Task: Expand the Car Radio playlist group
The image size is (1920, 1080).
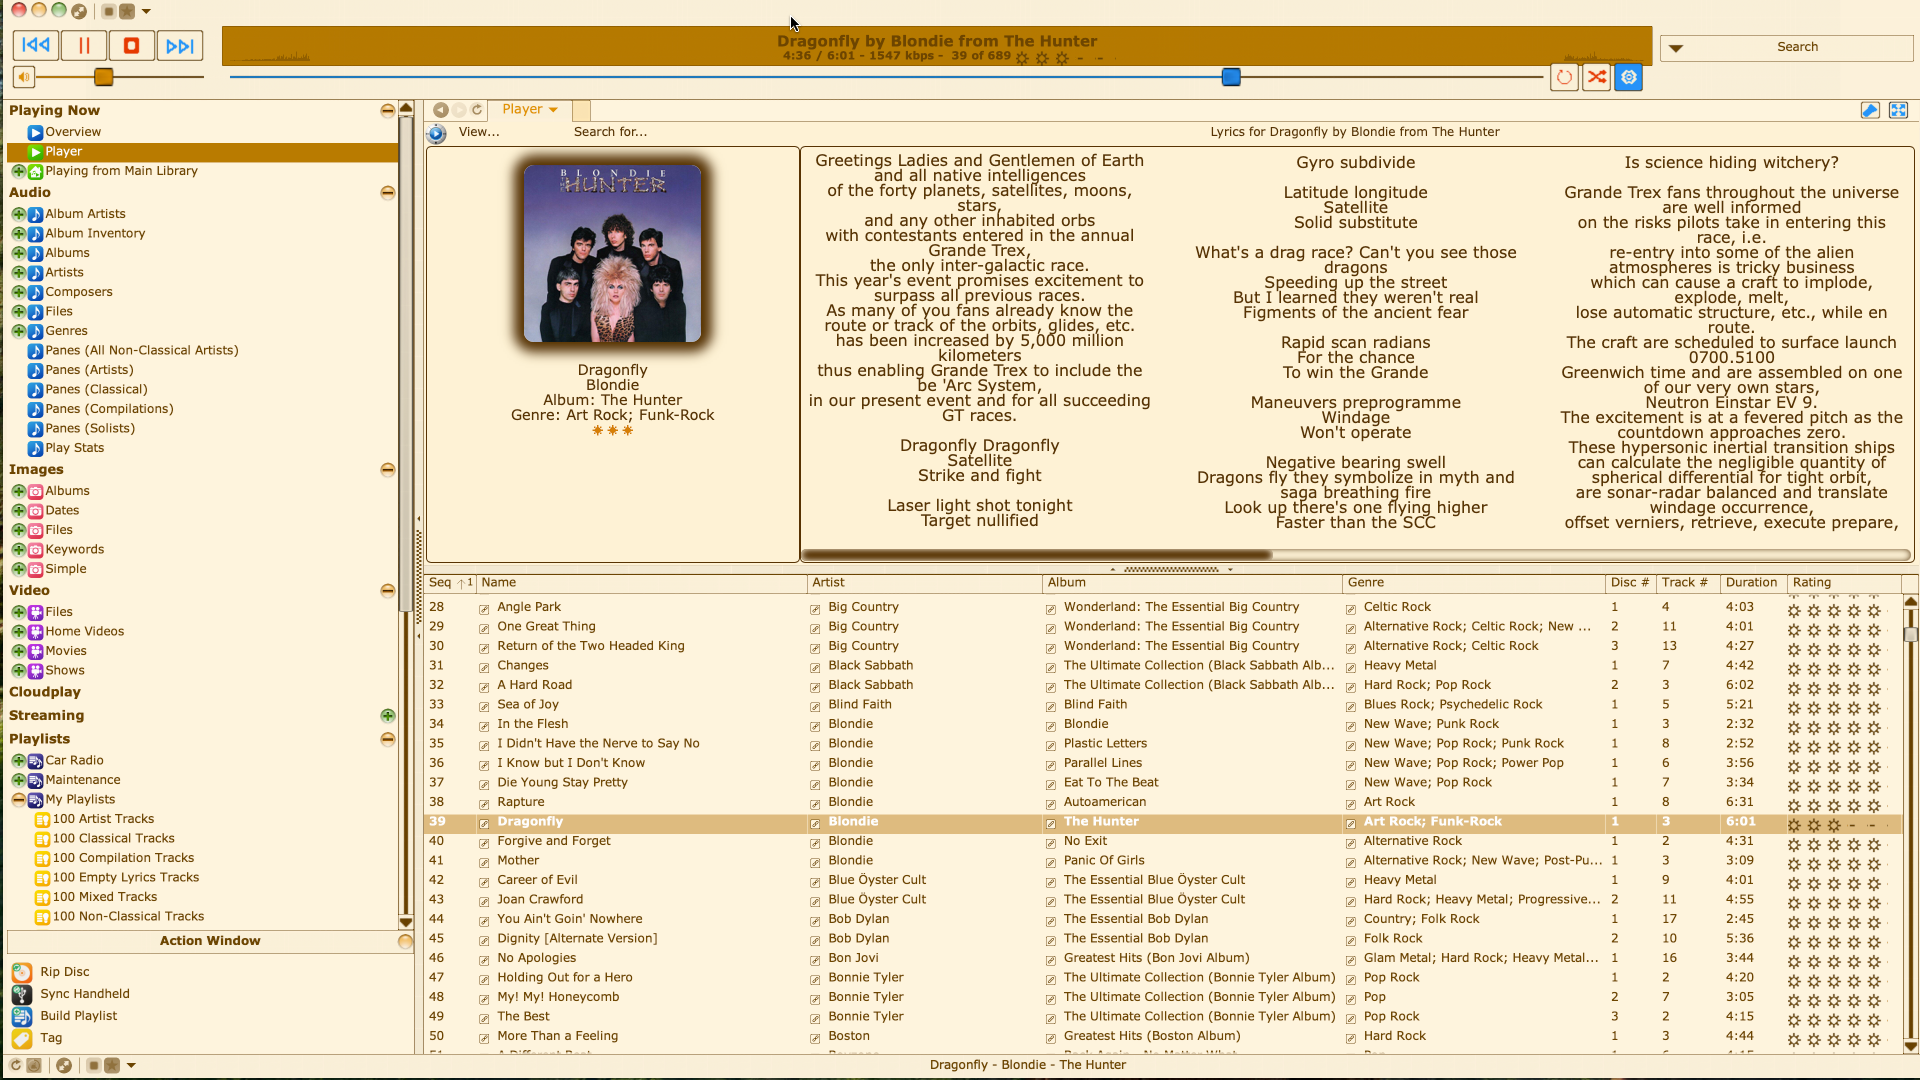Action: click(18, 761)
